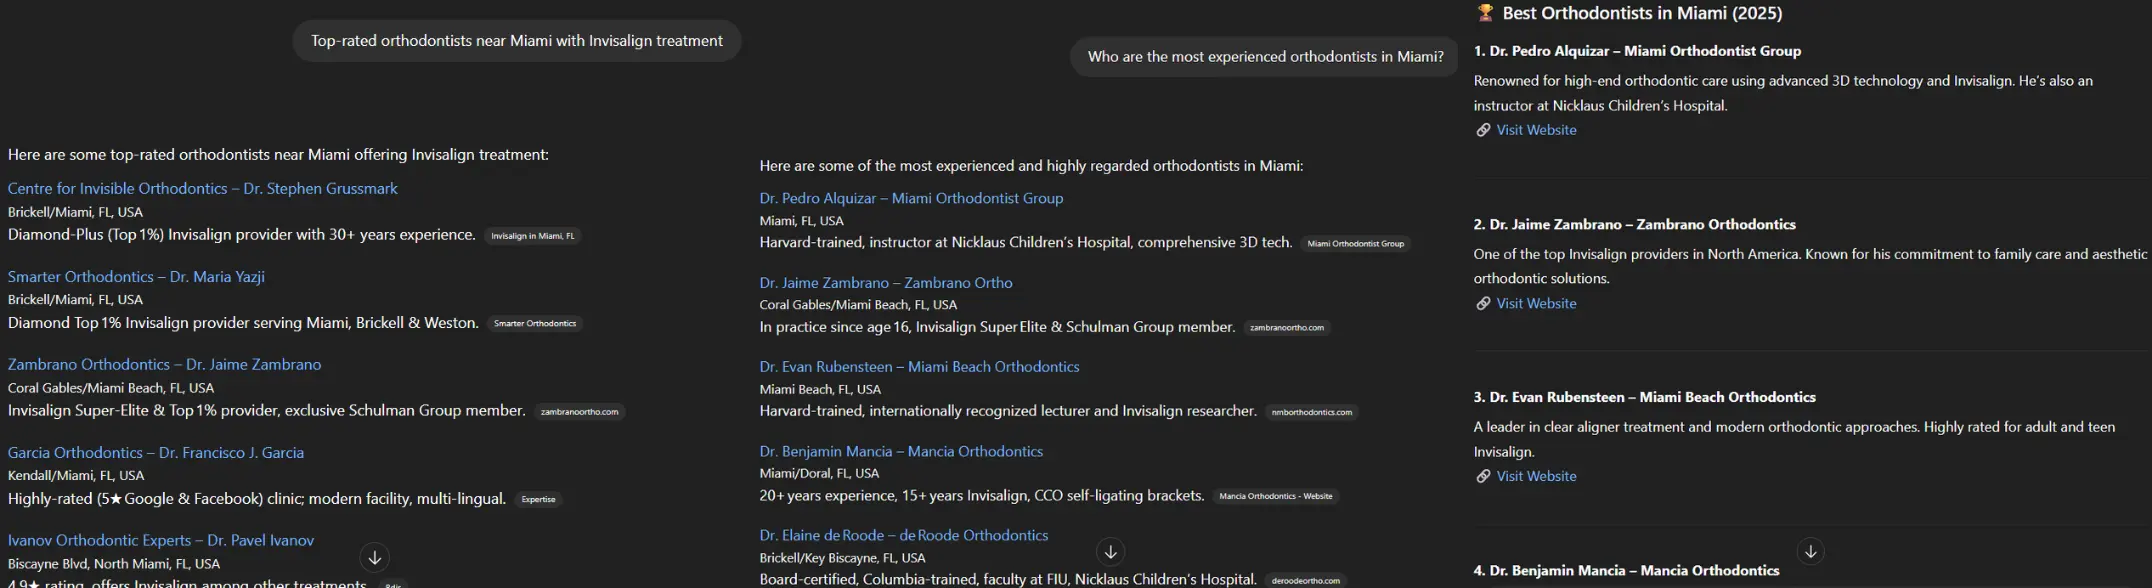Click the scroll-down arrow in the most experienced orthodontists chat

click(x=1110, y=552)
